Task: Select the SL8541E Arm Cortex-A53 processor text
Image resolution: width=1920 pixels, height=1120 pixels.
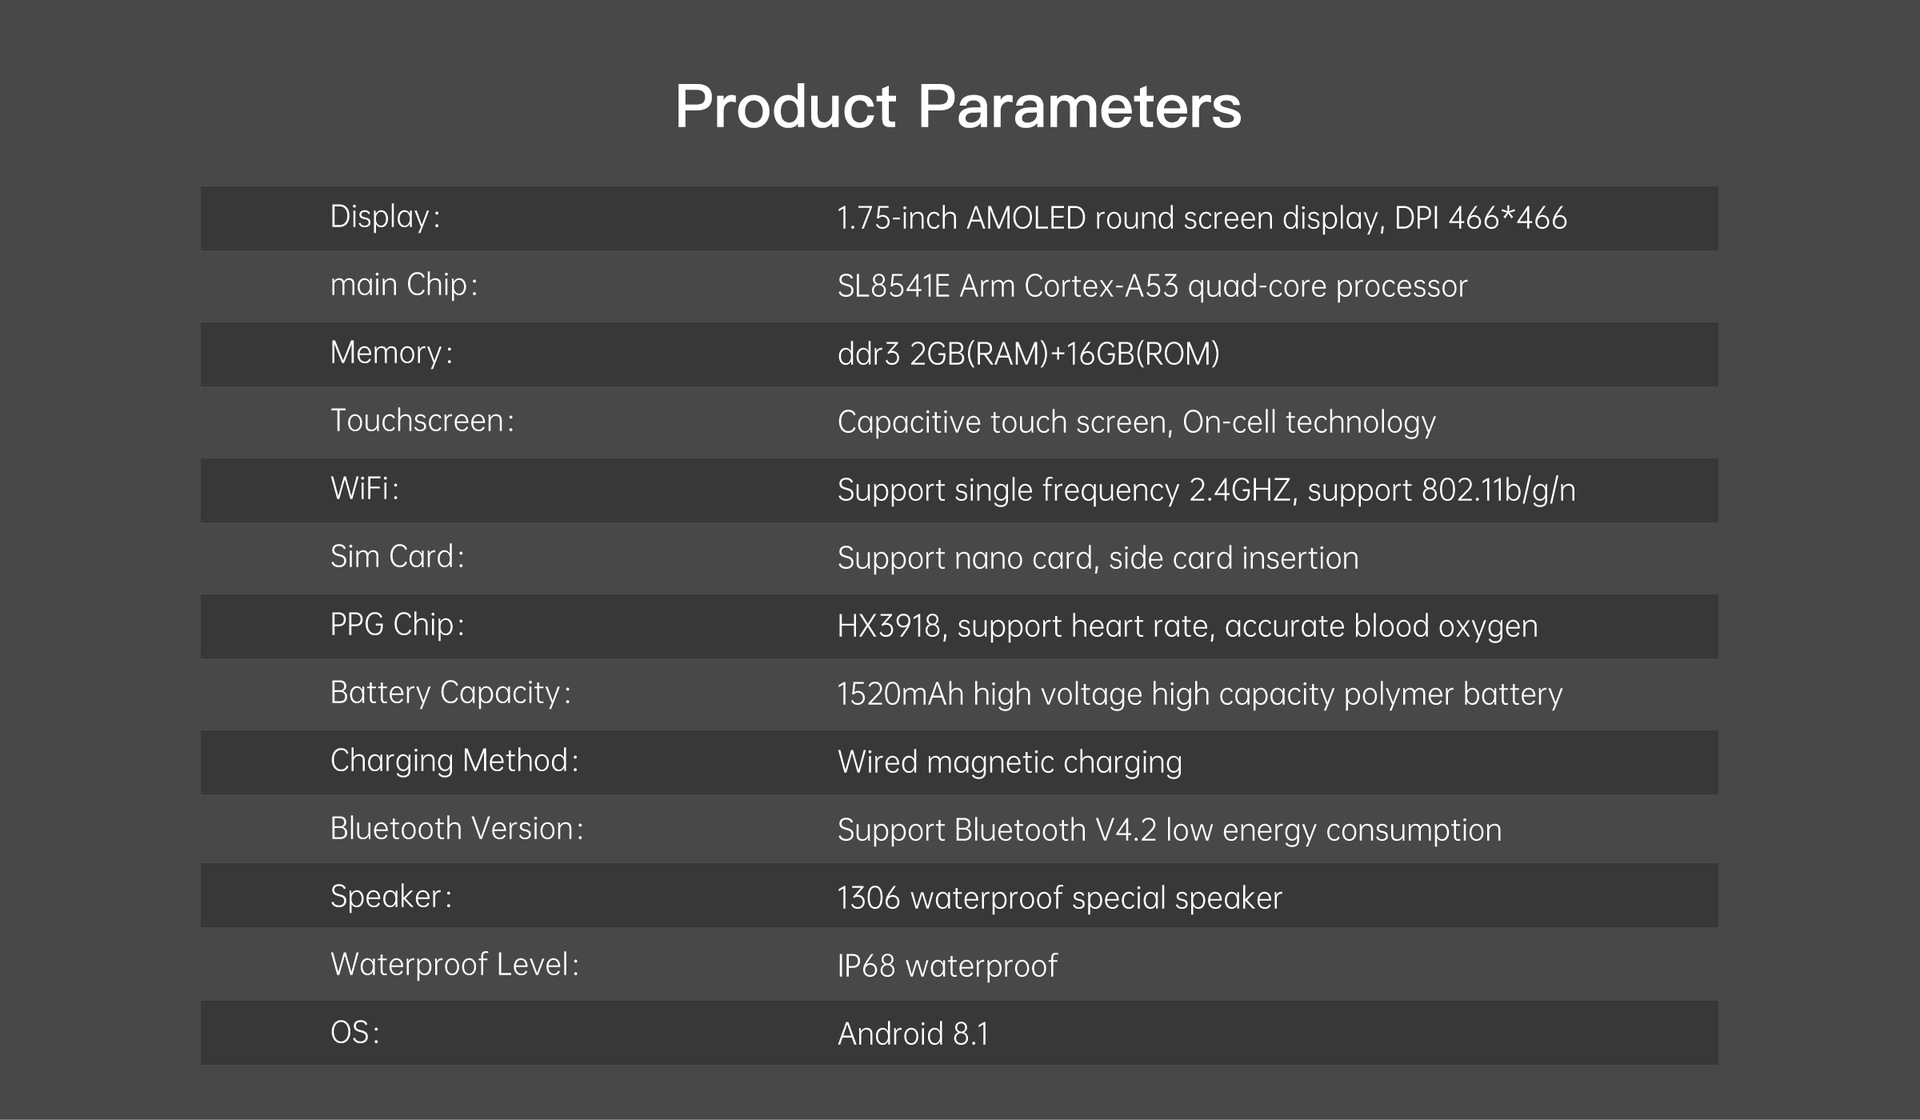Action: [x=1152, y=286]
